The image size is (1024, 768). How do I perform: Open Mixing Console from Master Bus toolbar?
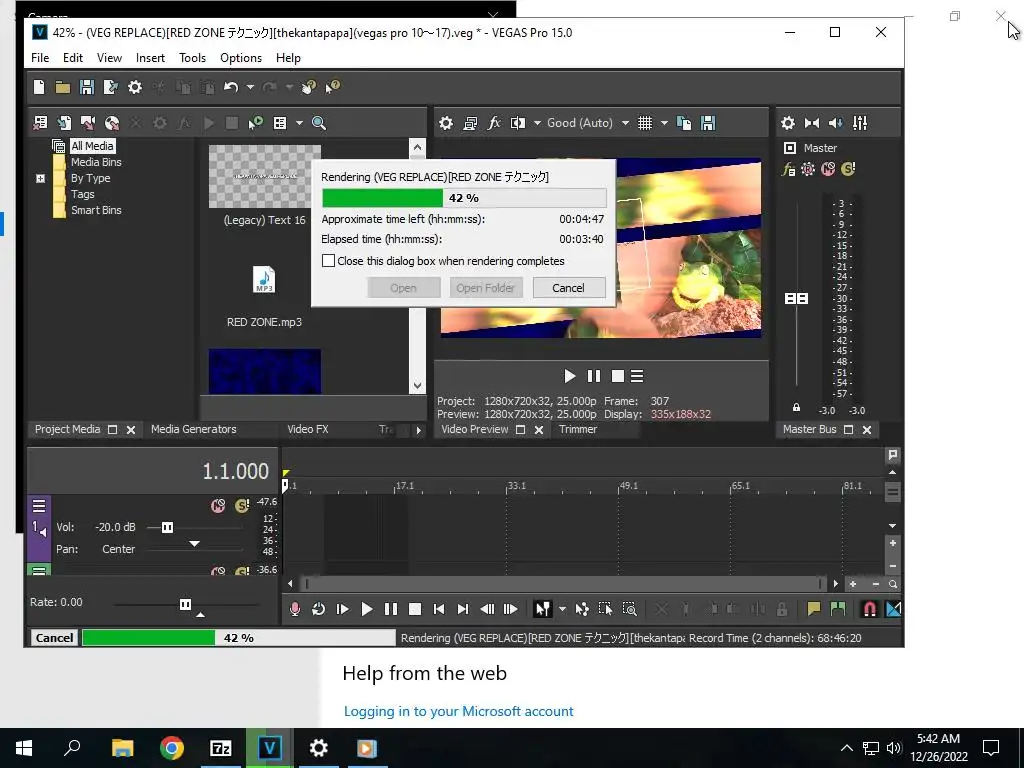860,123
